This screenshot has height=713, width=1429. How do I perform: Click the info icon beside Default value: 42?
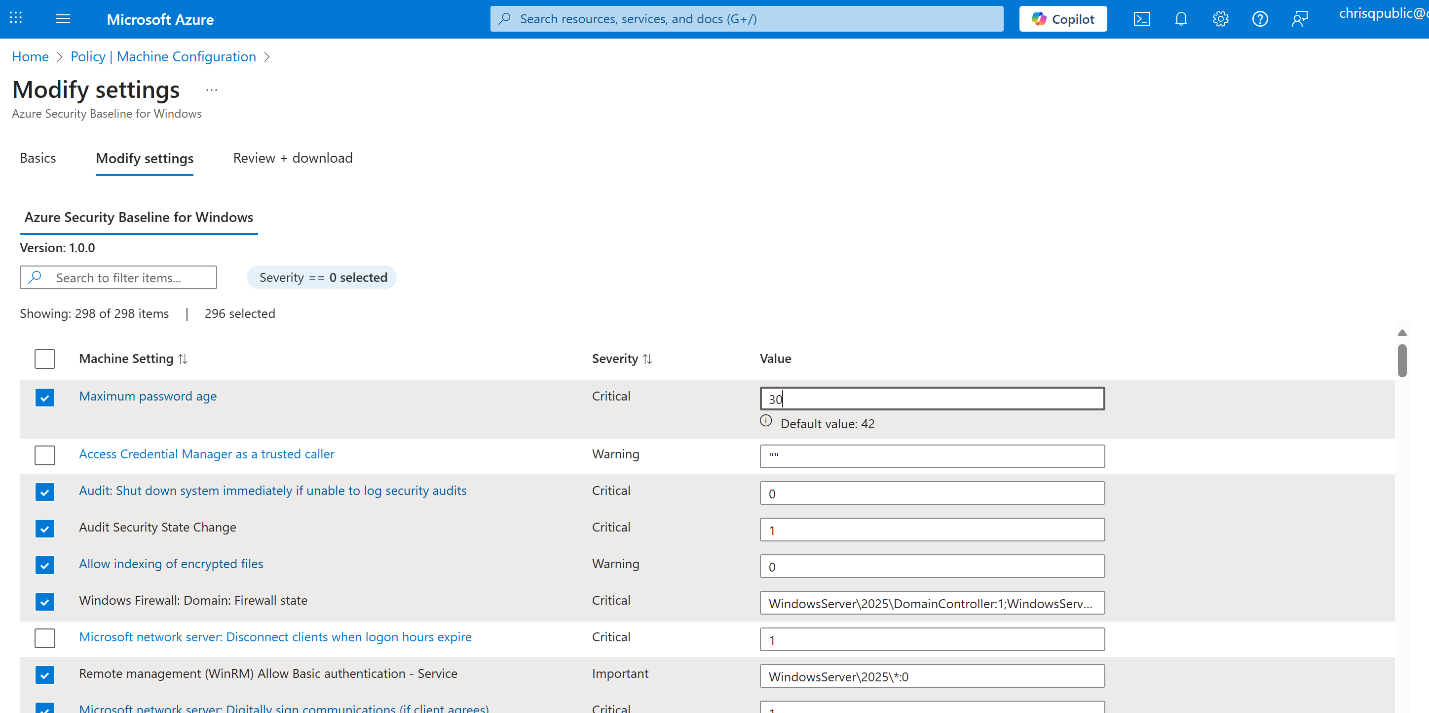tap(765, 420)
